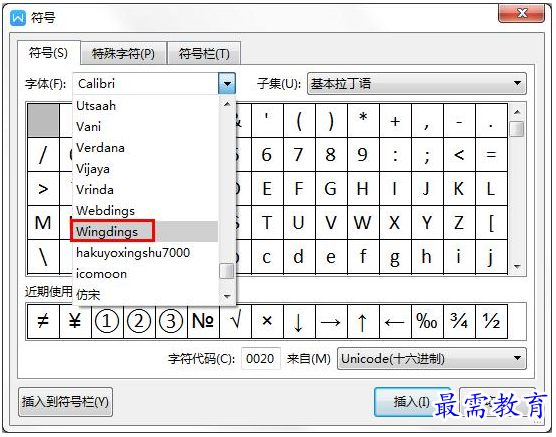
Task: Select the forward slash / cell
Action: 43,155
